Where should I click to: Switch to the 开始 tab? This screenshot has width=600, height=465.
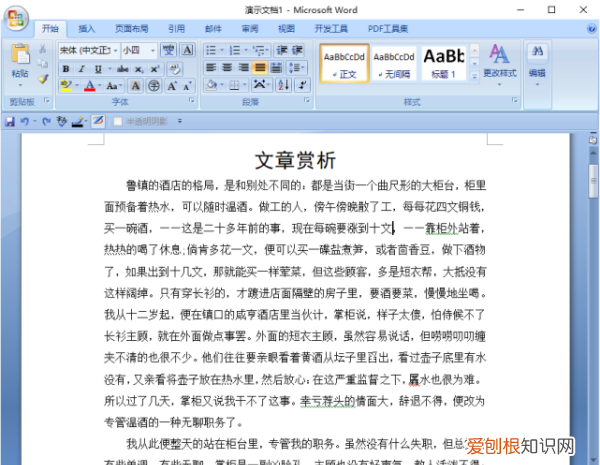50,29
